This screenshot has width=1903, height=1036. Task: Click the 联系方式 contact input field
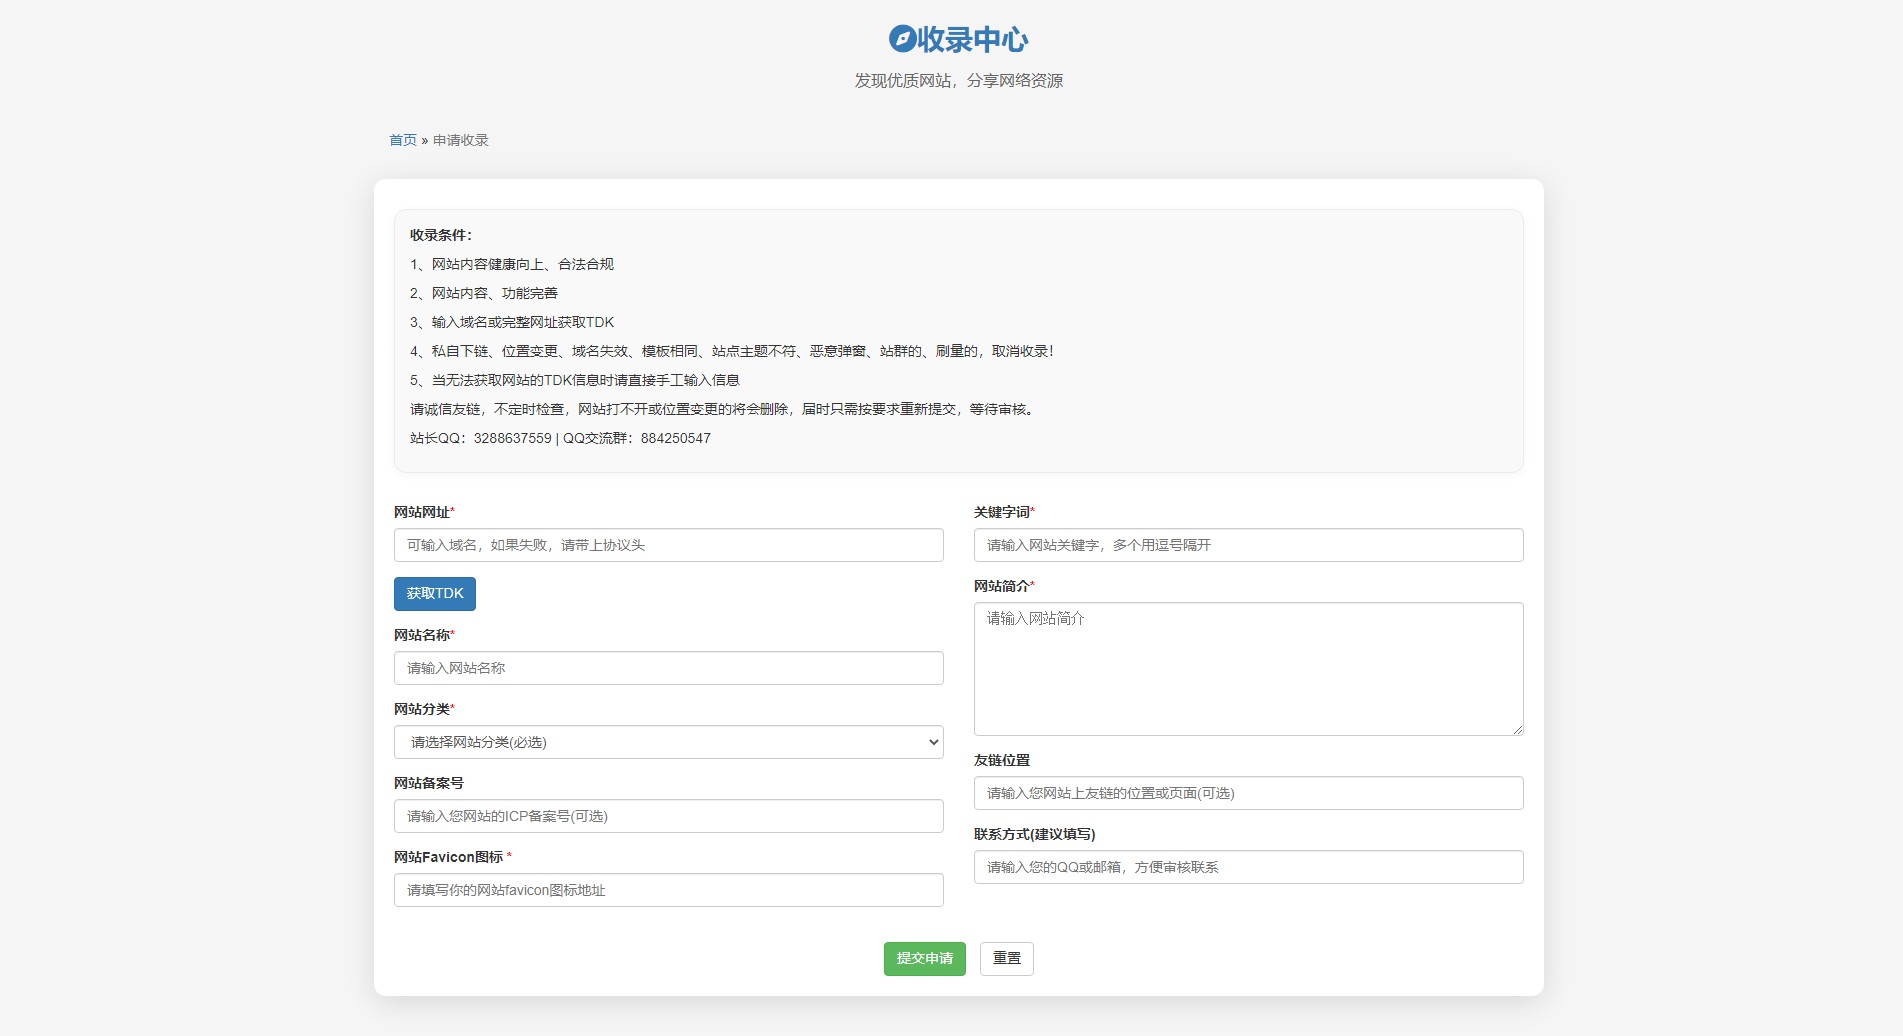pos(1248,867)
